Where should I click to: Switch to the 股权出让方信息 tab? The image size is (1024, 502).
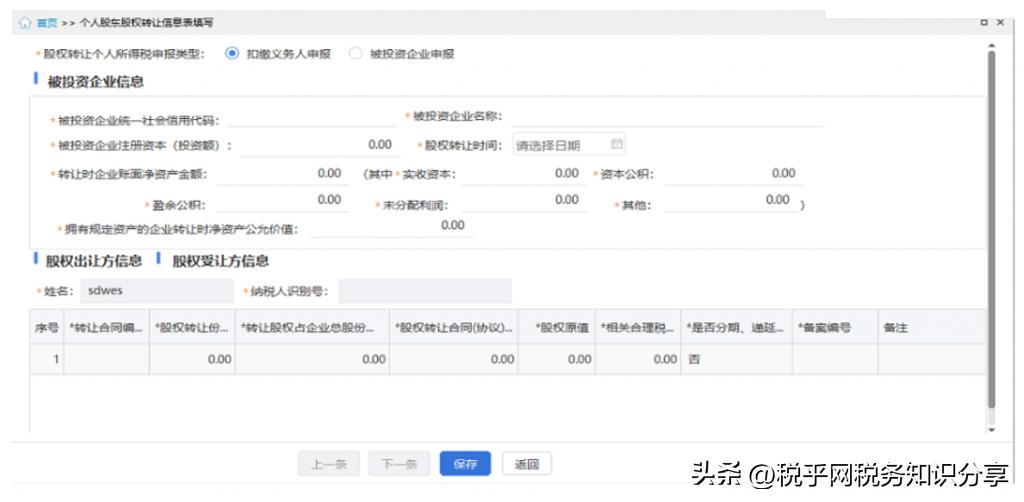coord(93,261)
